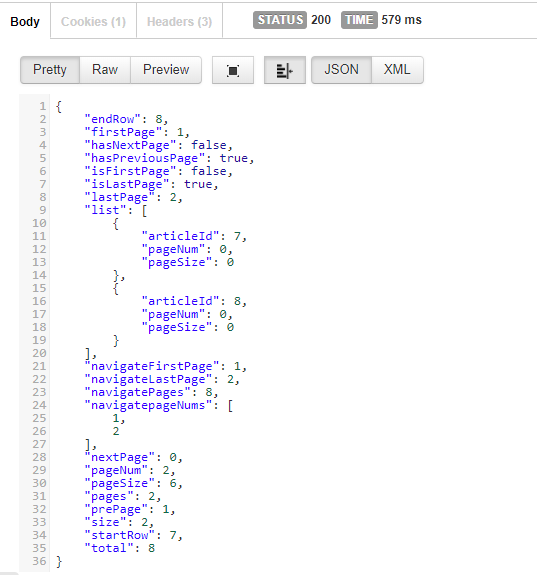The width and height of the screenshot is (537, 575).
Task: Open the Headers (3) tab
Action: (x=179, y=22)
